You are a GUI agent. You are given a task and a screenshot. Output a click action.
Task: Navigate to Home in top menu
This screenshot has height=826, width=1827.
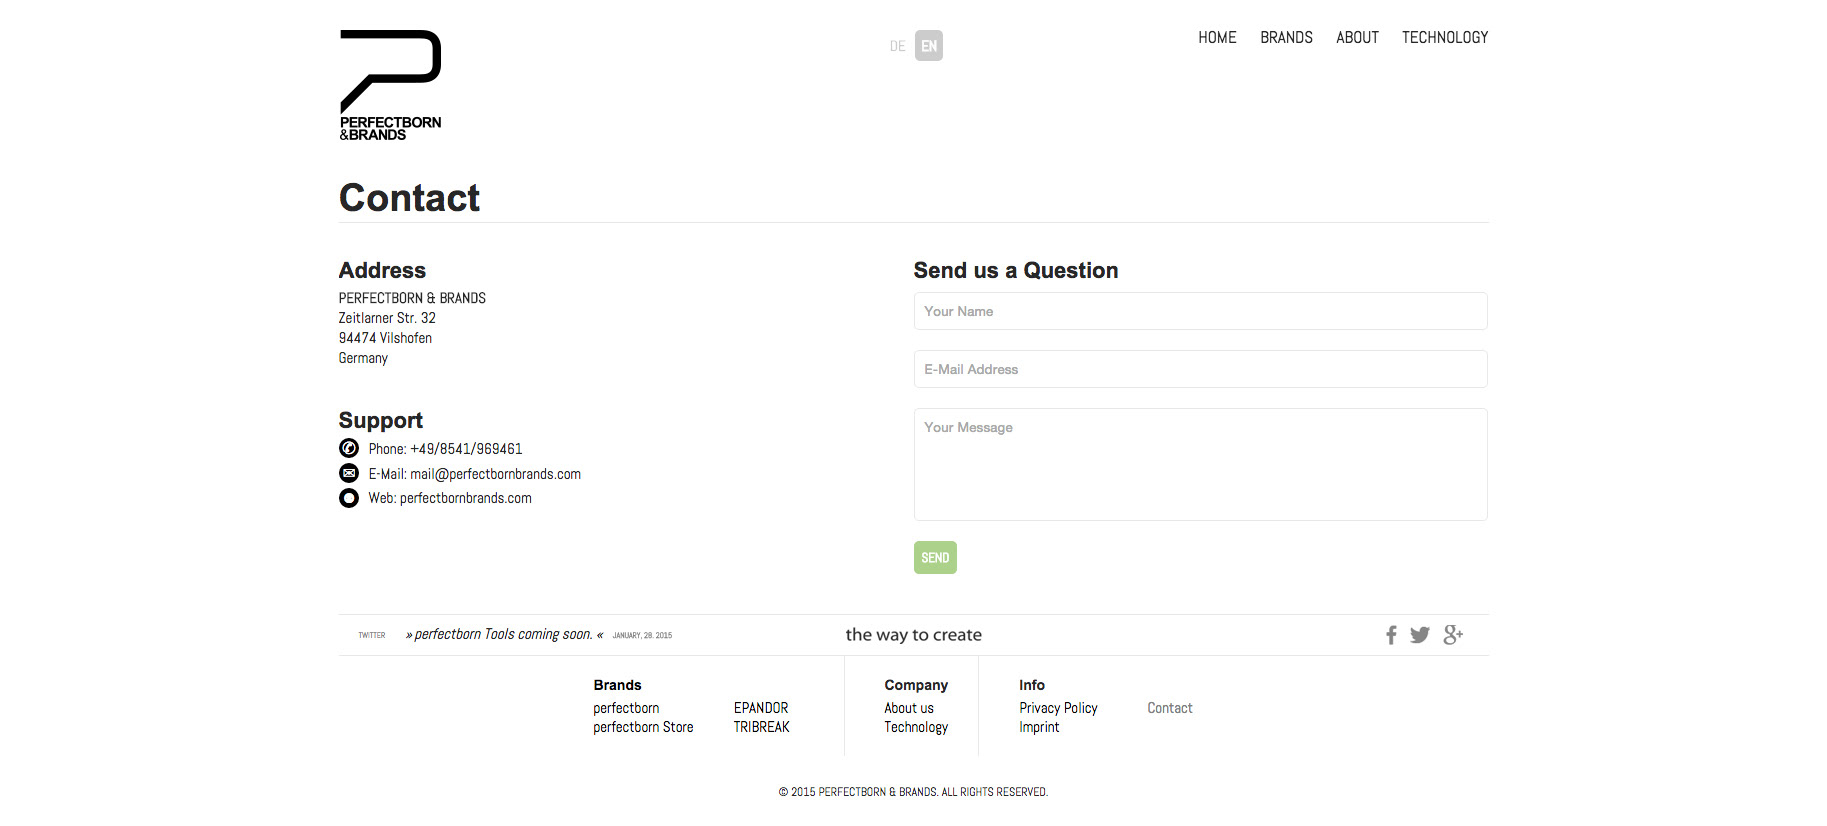pyautogui.click(x=1217, y=38)
